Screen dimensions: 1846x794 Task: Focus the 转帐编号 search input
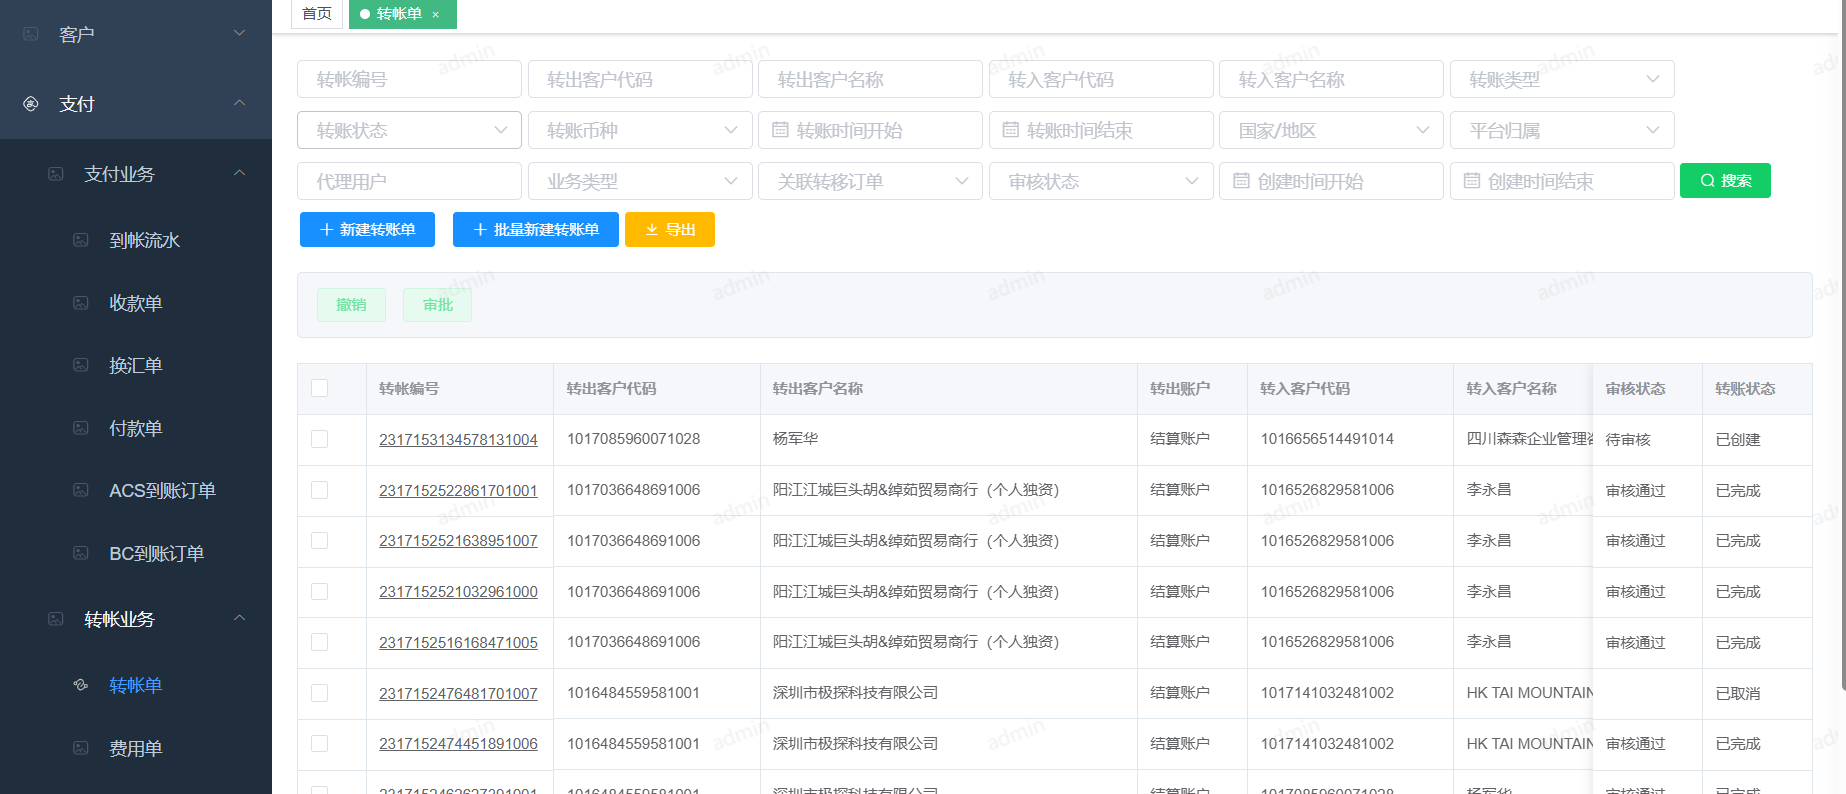(x=409, y=79)
